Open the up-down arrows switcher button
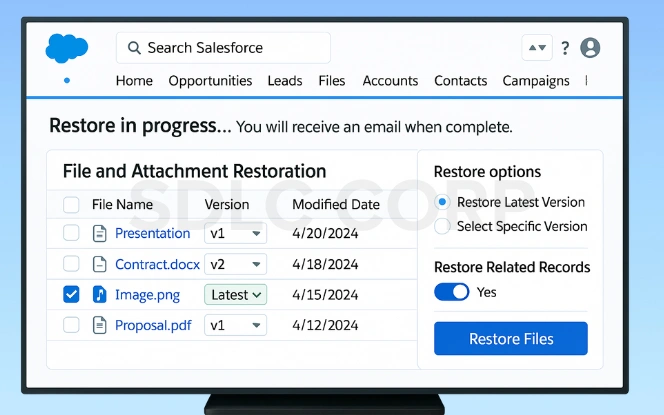664x415 pixels. (x=537, y=47)
